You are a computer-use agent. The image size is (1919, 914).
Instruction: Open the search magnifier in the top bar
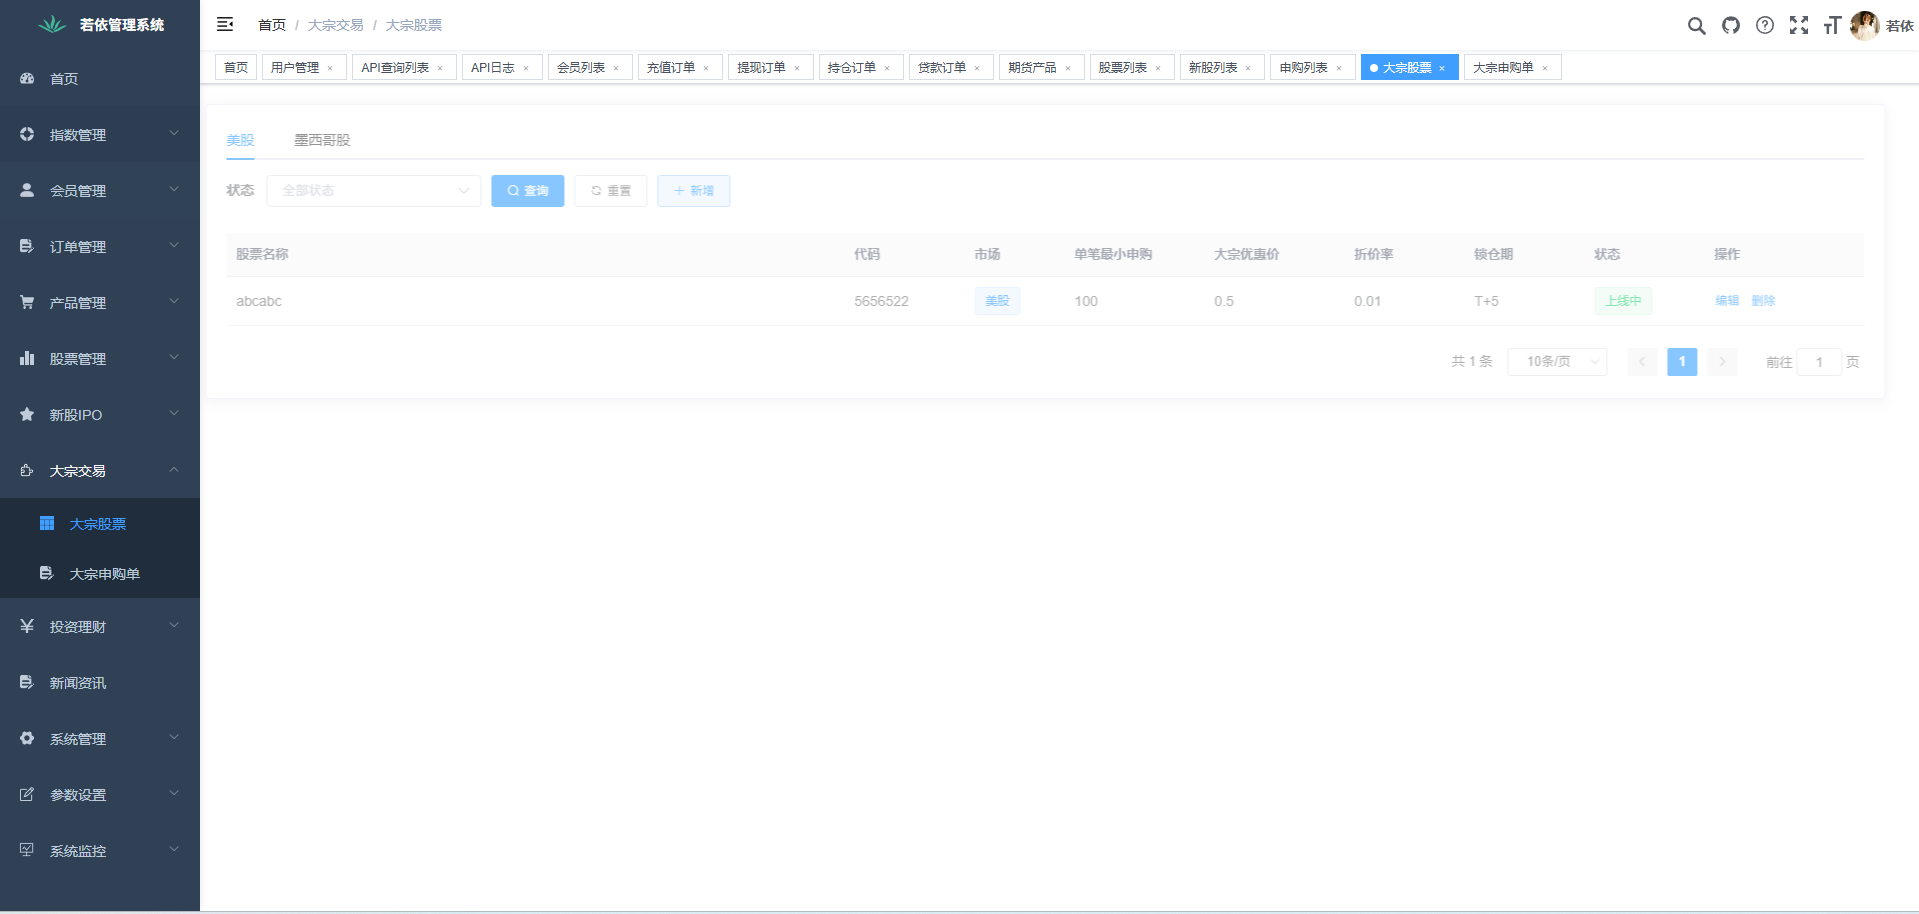(1696, 26)
